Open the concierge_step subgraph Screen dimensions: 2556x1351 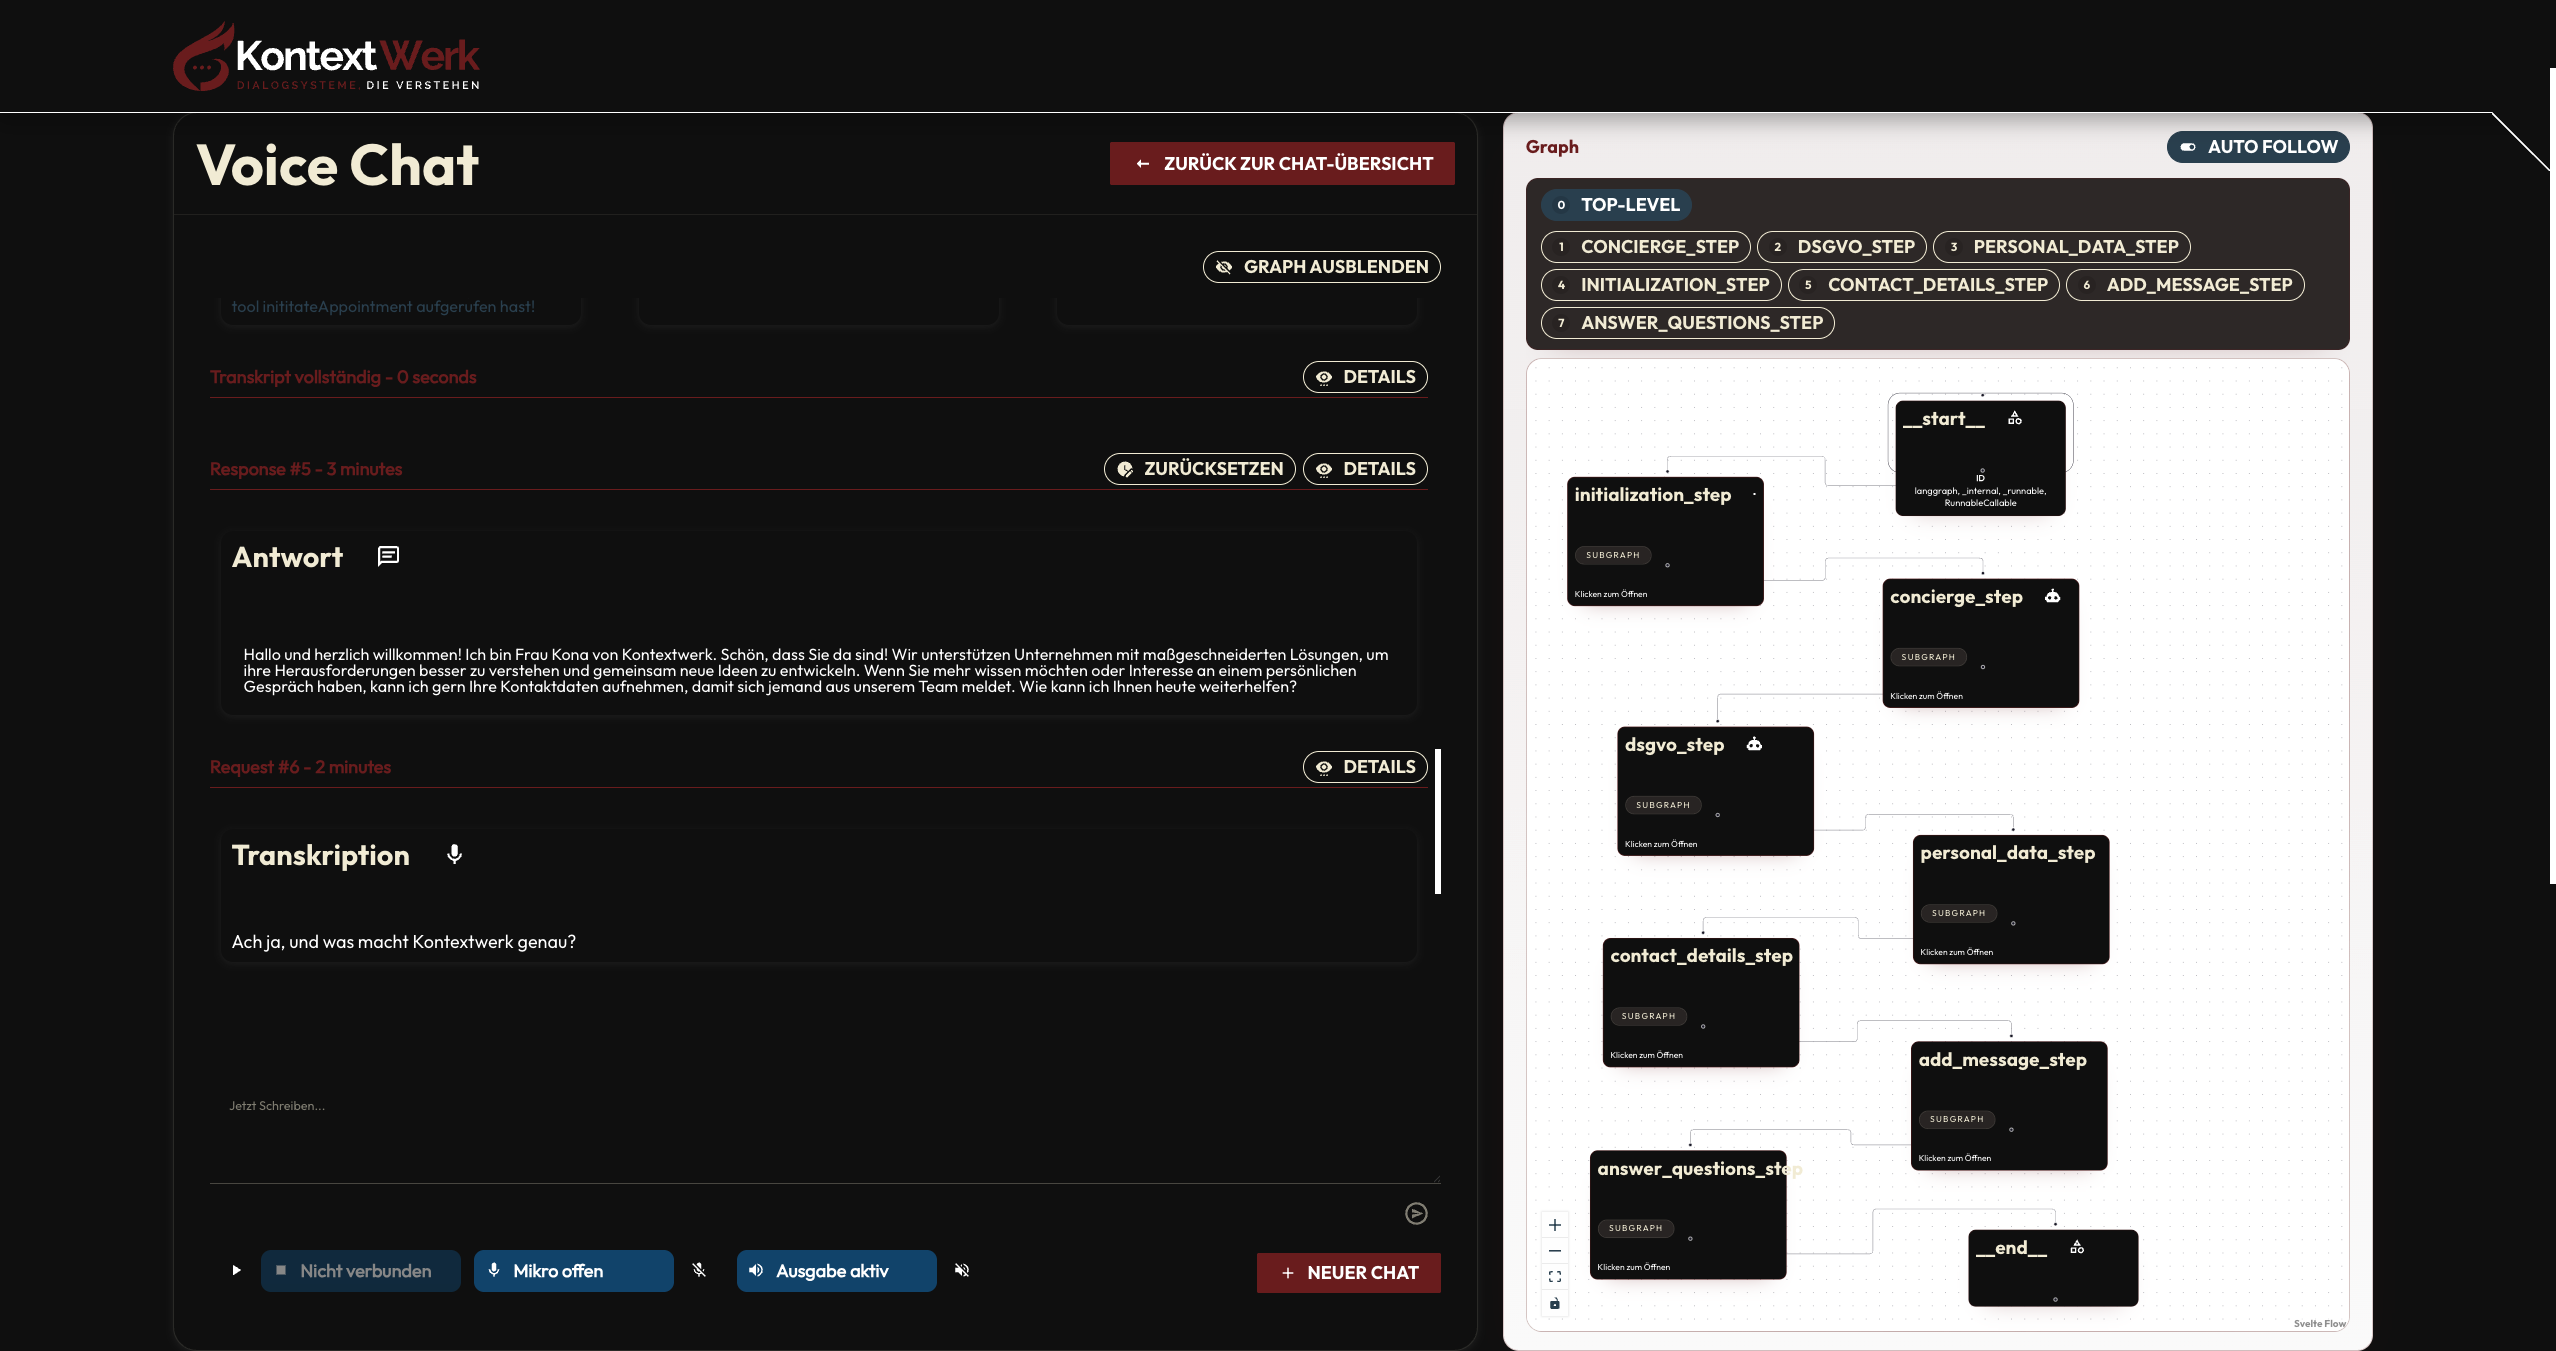click(1981, 643)
